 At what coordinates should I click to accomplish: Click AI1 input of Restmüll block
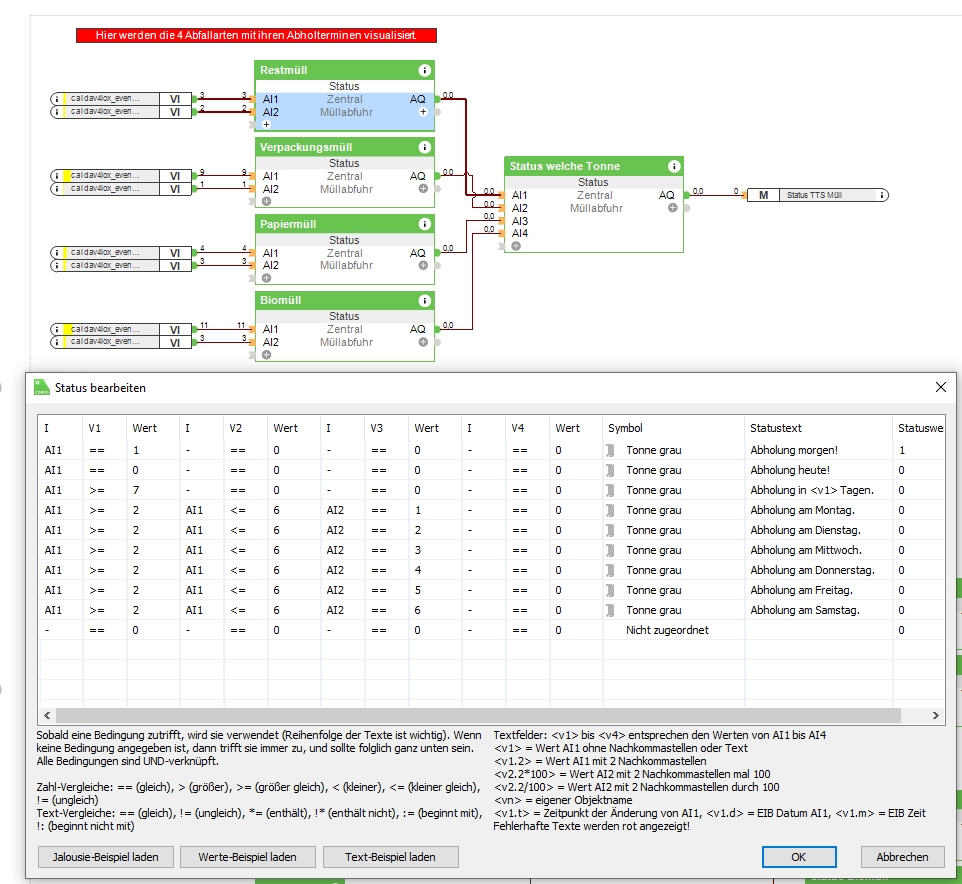271,99
